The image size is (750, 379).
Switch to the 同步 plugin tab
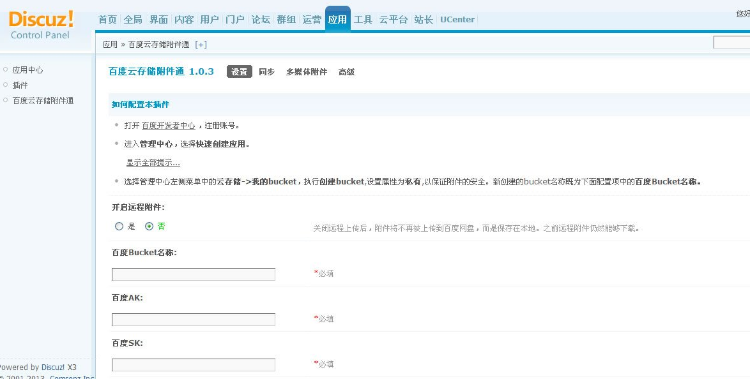point(266,72)
